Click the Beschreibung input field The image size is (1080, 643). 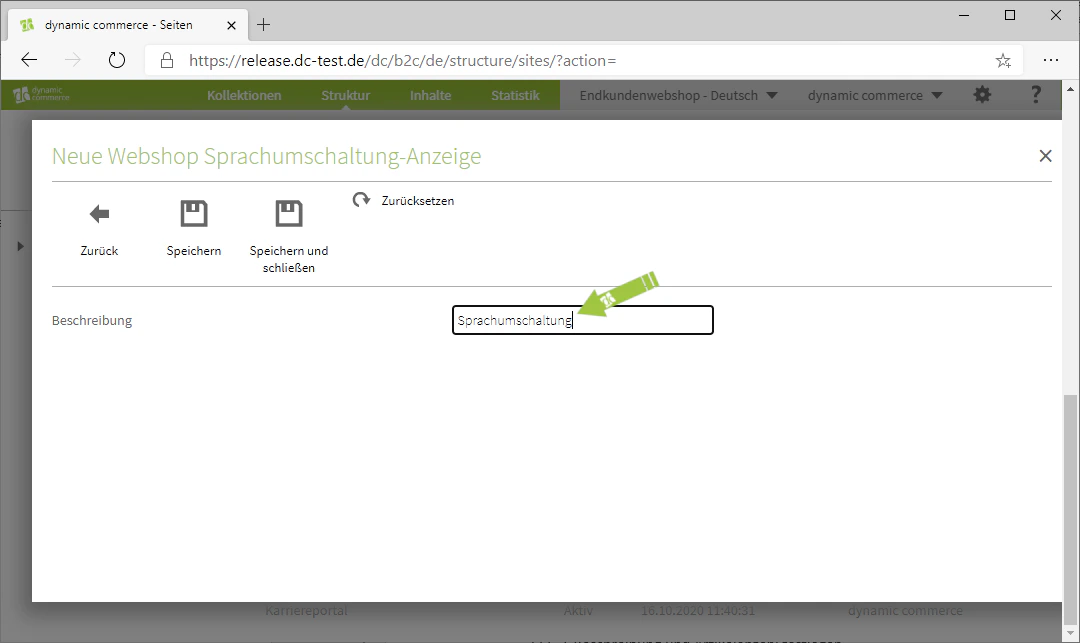583,320
